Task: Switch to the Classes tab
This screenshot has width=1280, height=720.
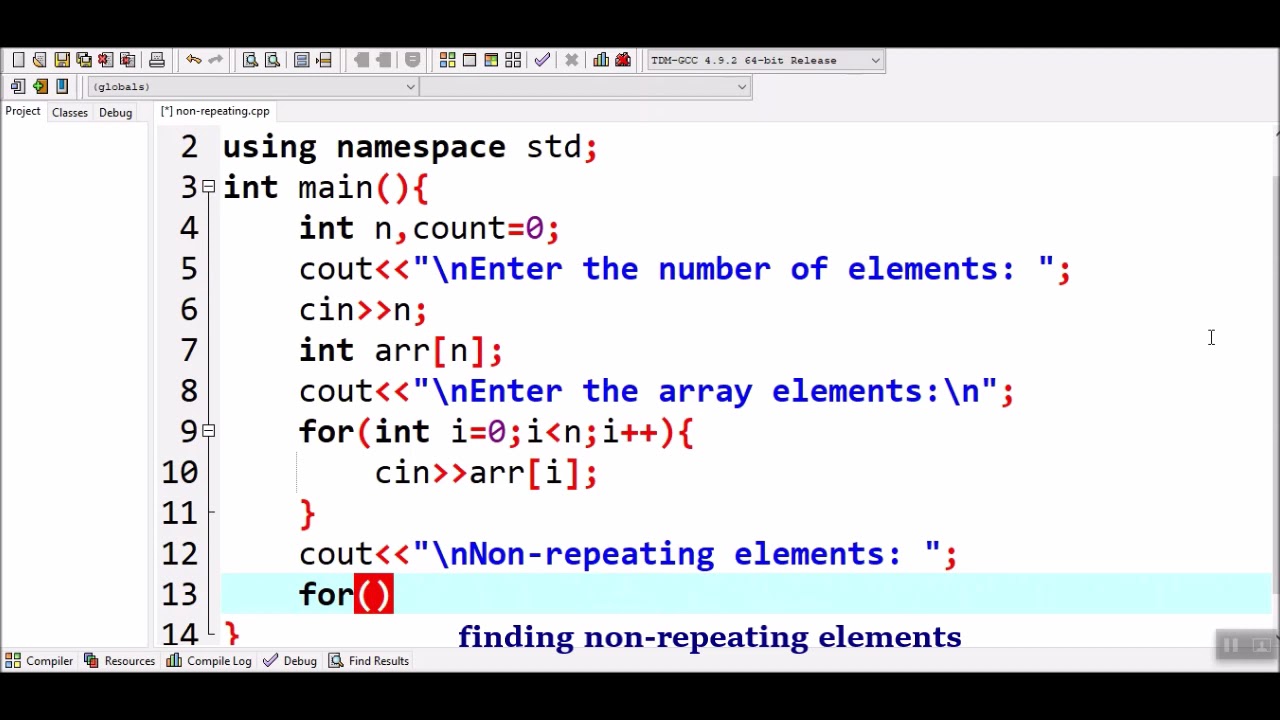Action: pyautogui.click(x=70, y=112)
